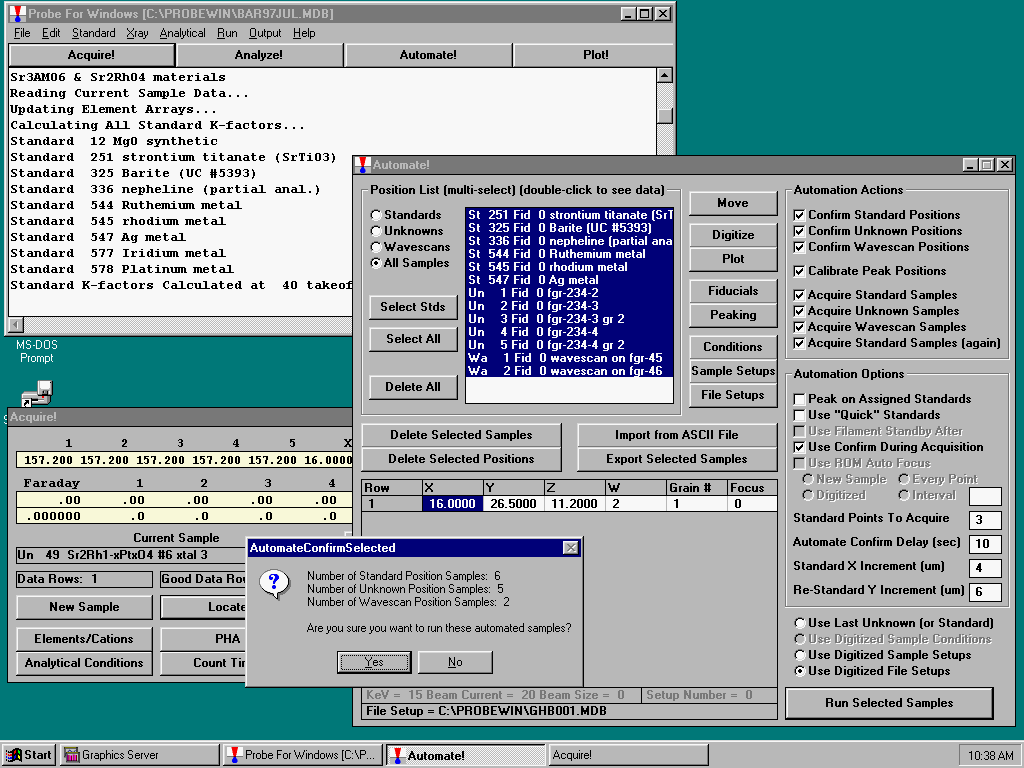Toggle Confirm Standard Positions checkbox
Viewport: 1024px width, 768px height.
[799, 215]
